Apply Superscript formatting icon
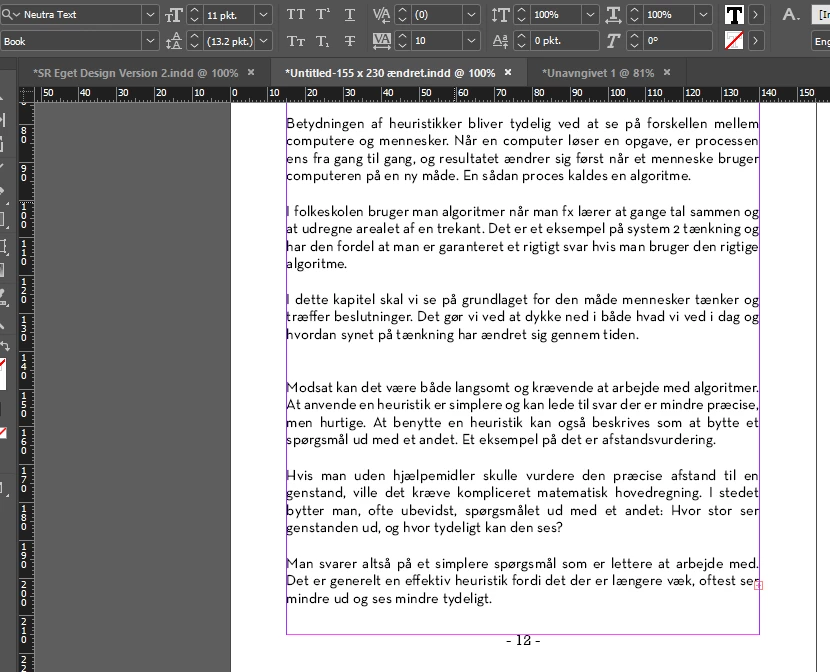The image size is (830, 672). tap(322, 14)
